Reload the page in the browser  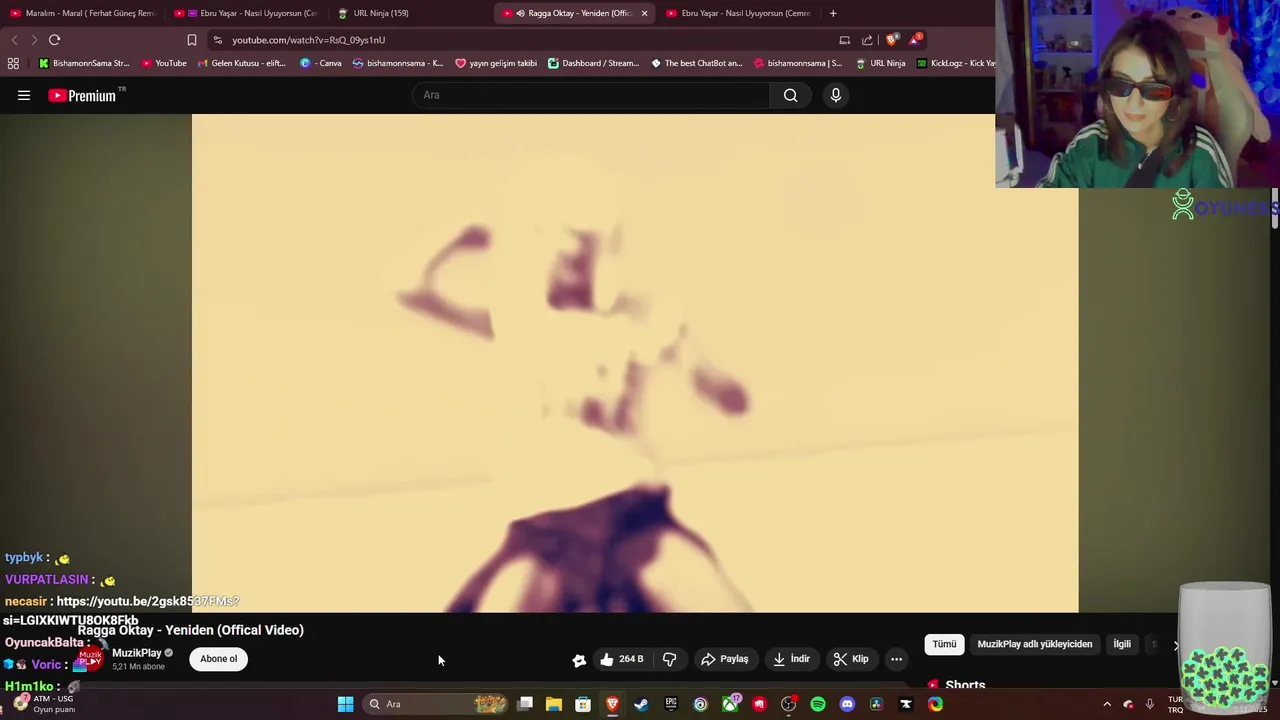[54, 40]
